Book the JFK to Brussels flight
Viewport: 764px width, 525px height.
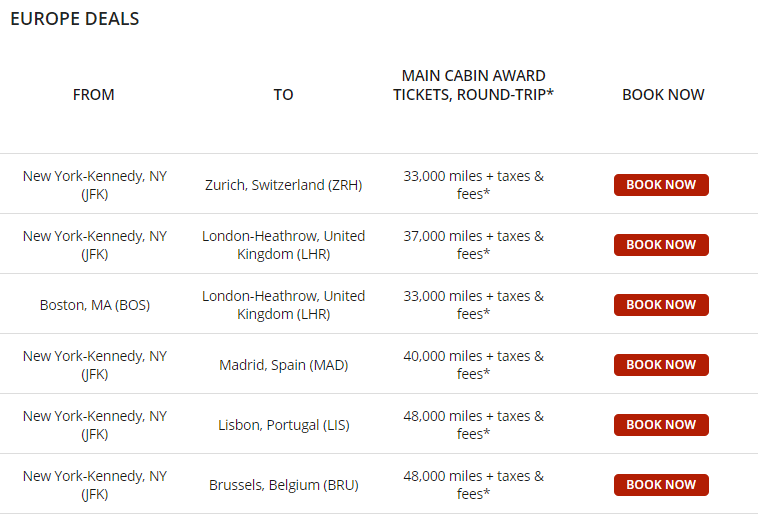pyautogui.click(x=661, y=485)
